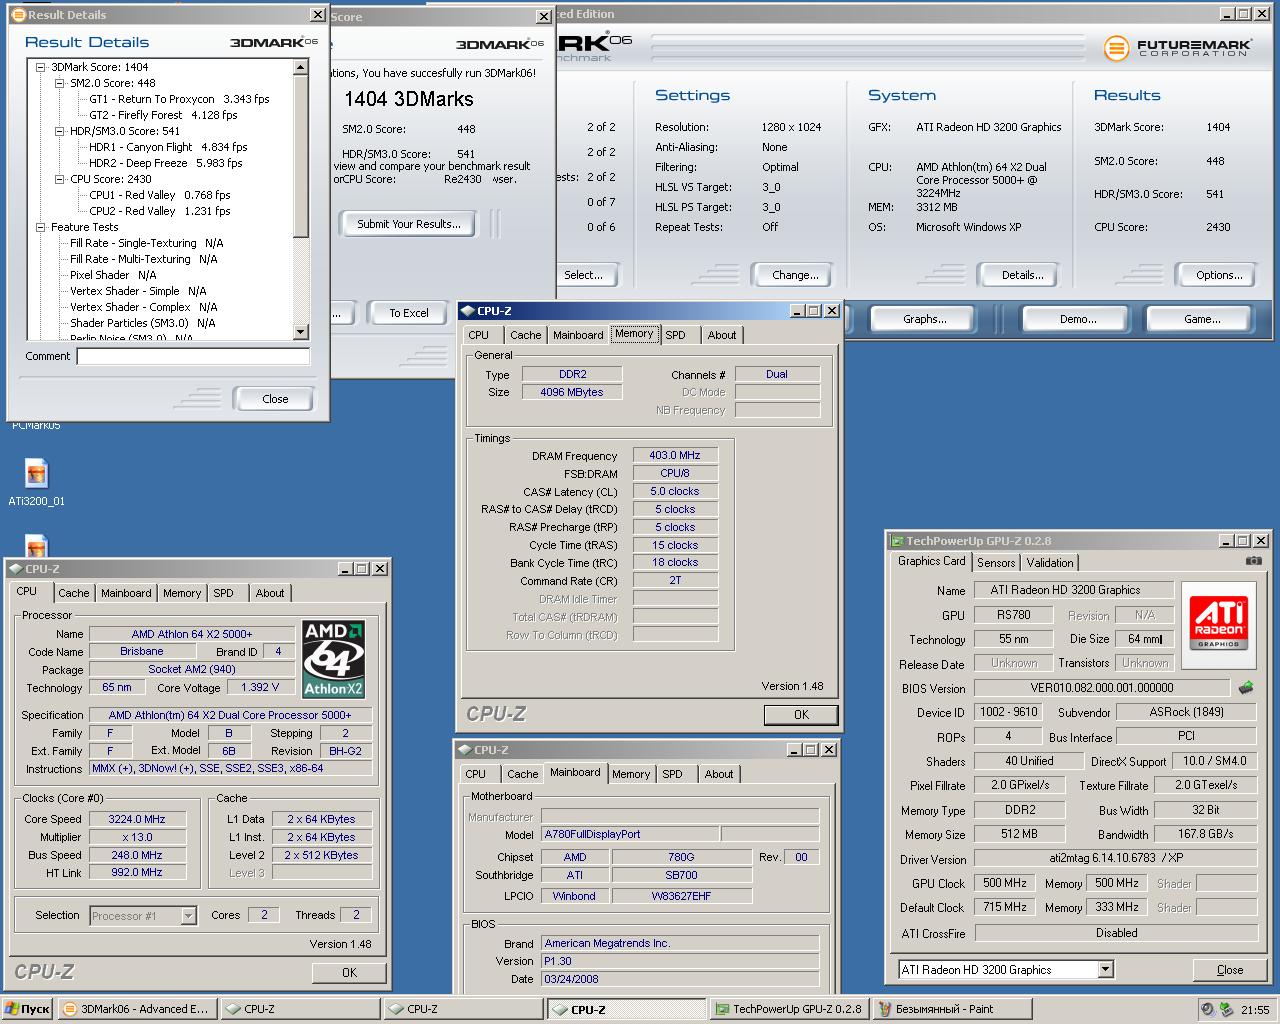
Task: Click BIOS save chip icon in GPU-Z
Action: point(1246,688)
